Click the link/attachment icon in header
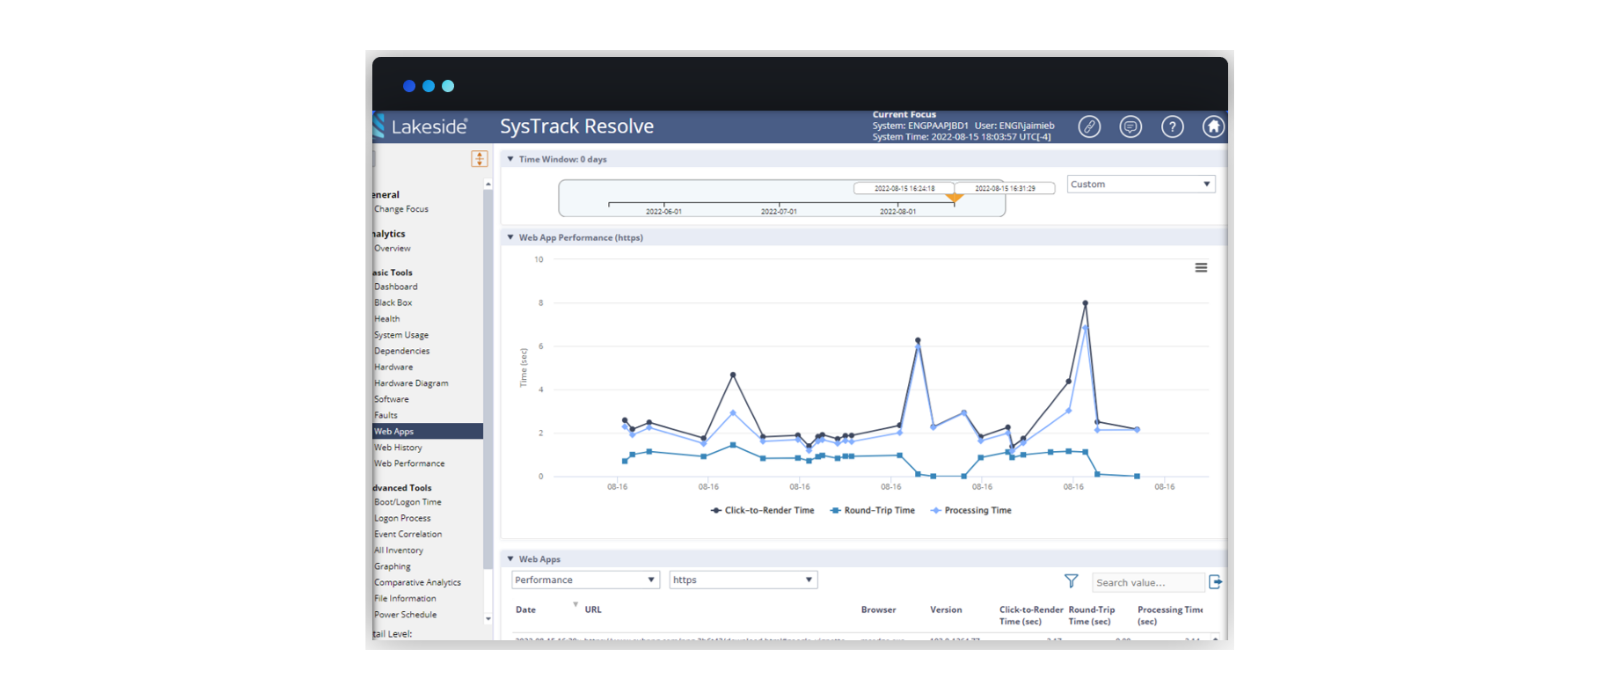The width and height of the screenshot is (1600, 700). coord(1089,127)
